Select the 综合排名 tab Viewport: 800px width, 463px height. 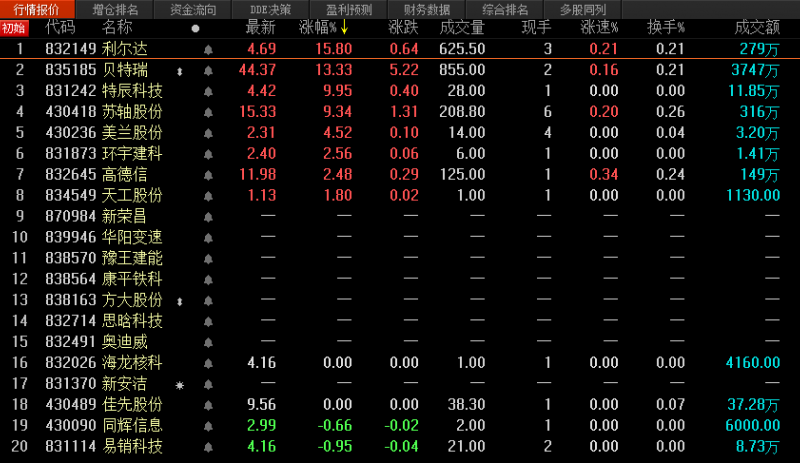(505, 9)
